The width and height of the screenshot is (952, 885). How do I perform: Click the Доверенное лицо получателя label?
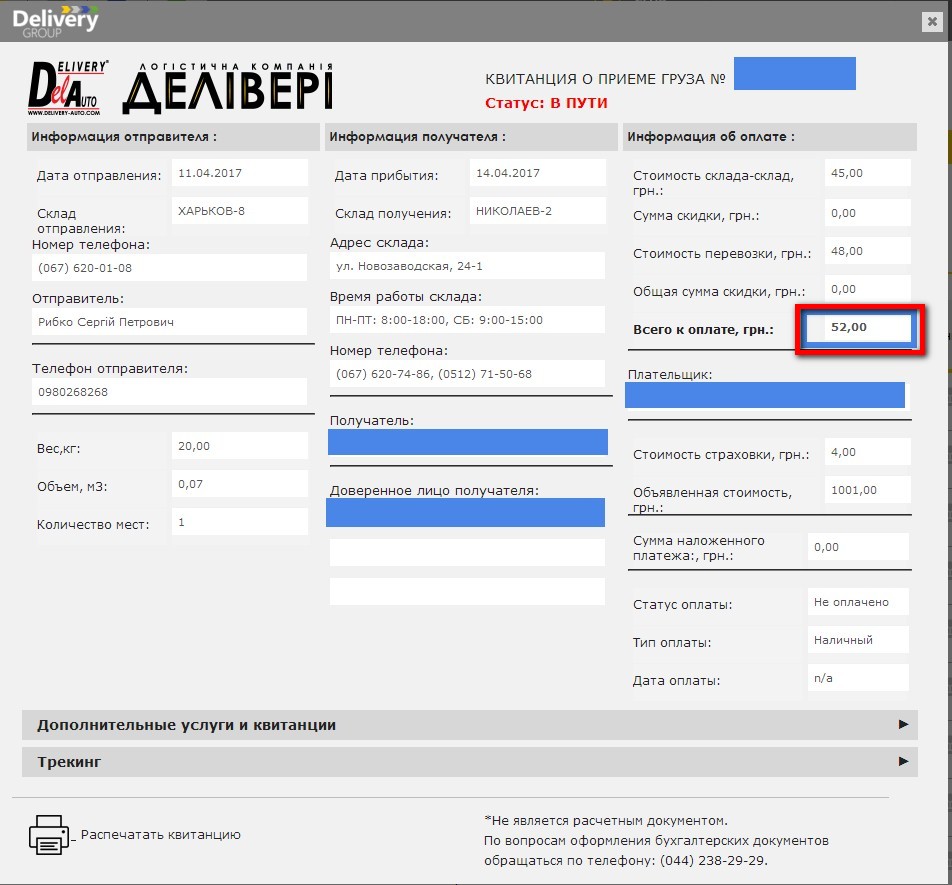[434, 490]
